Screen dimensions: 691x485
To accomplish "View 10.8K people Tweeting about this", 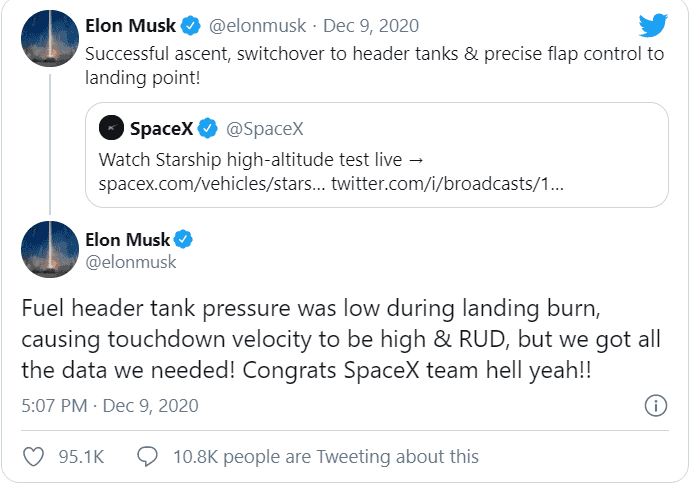I will tap(325, 456).
